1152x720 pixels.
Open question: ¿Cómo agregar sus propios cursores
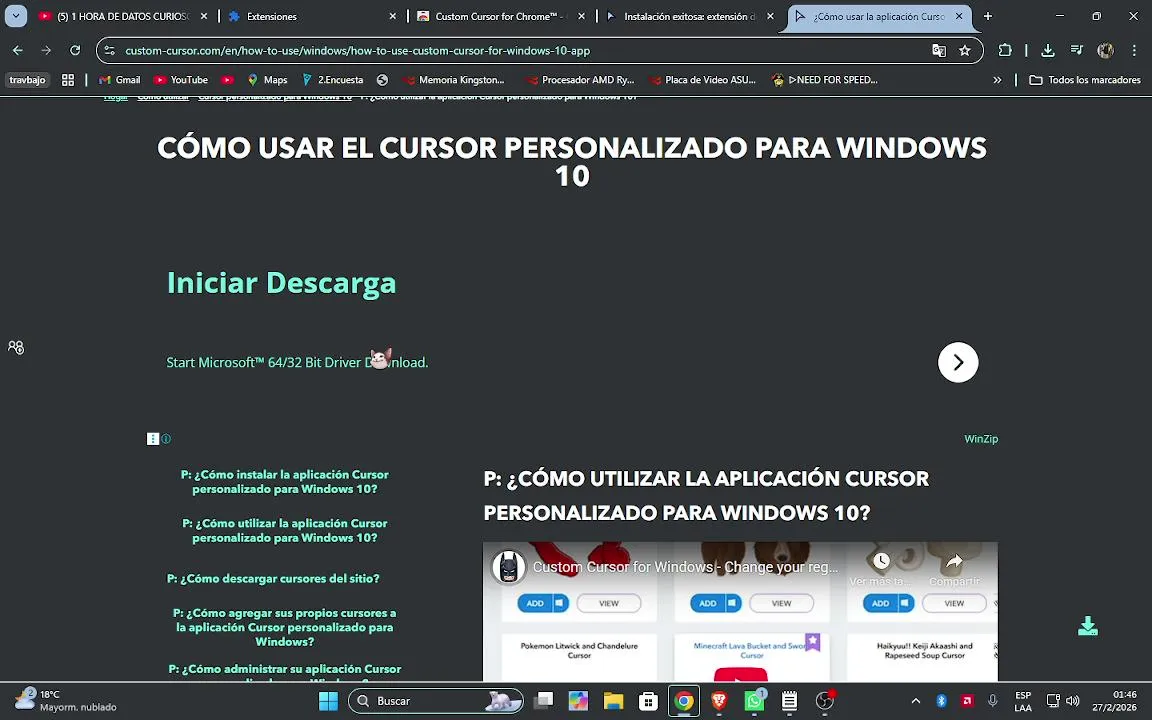pos(284,627)
